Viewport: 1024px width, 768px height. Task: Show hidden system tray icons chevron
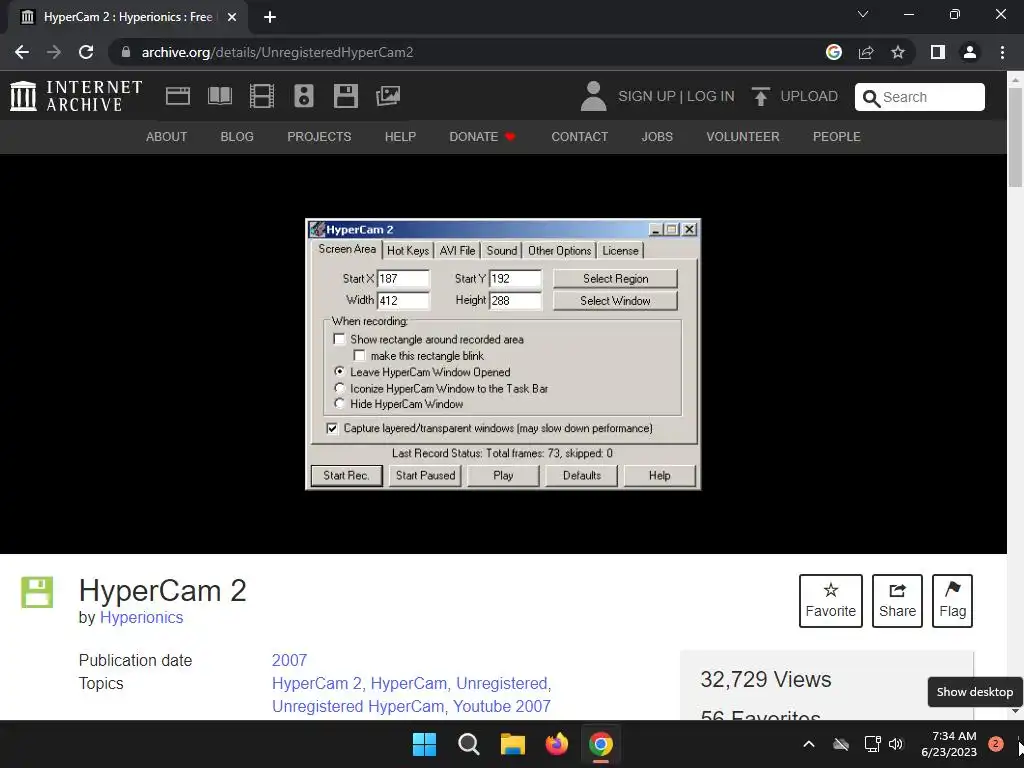tap(808, 744)
